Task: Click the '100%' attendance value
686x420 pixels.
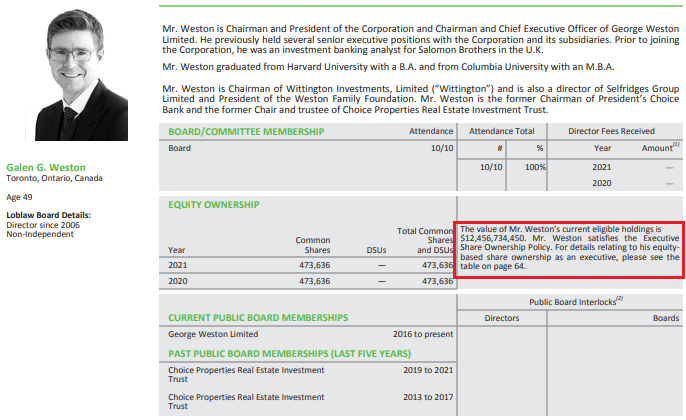Action: [x=535, y=167]
